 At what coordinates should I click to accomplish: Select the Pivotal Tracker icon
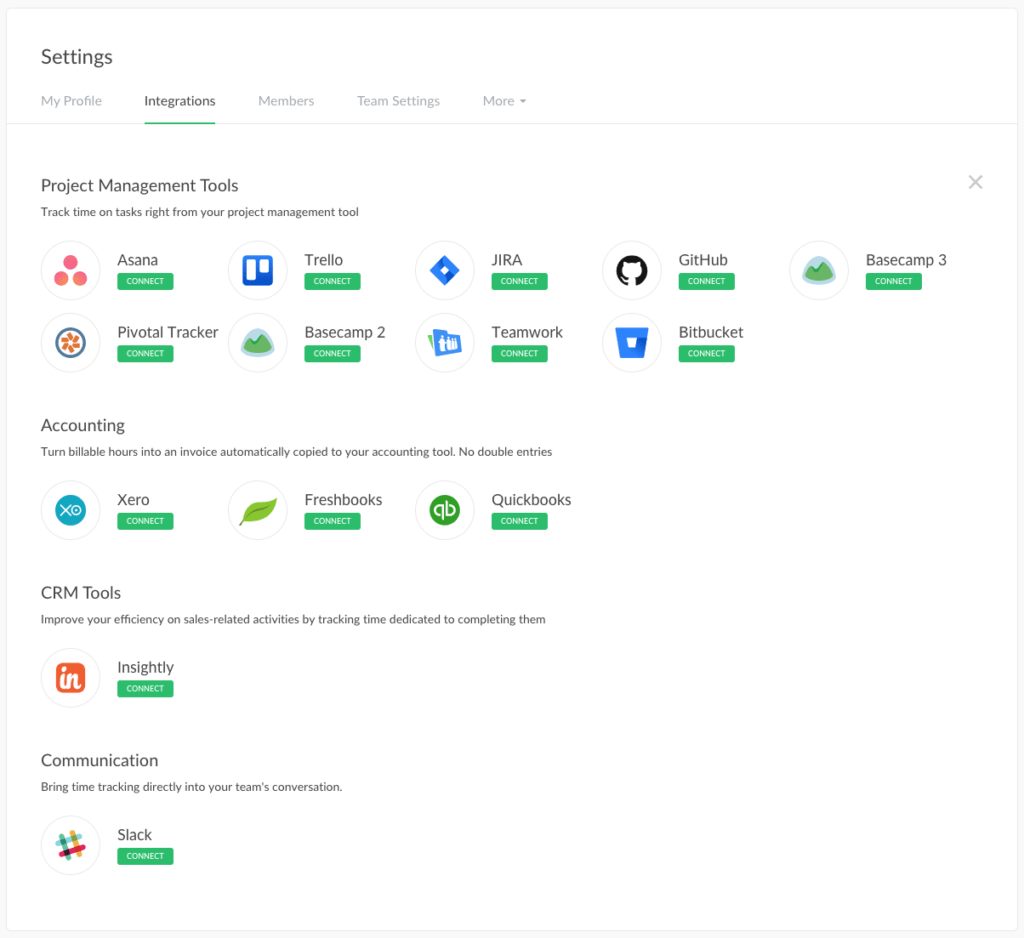click(x=70, y=343)
